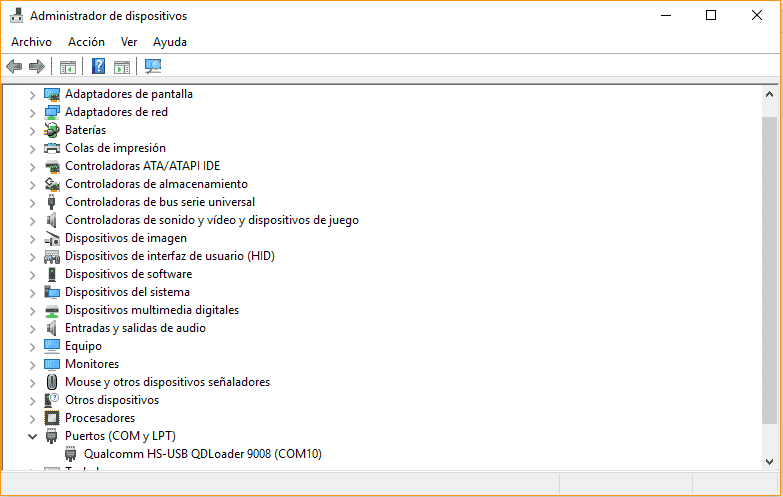Click the scrollbar up arrow

769,94
